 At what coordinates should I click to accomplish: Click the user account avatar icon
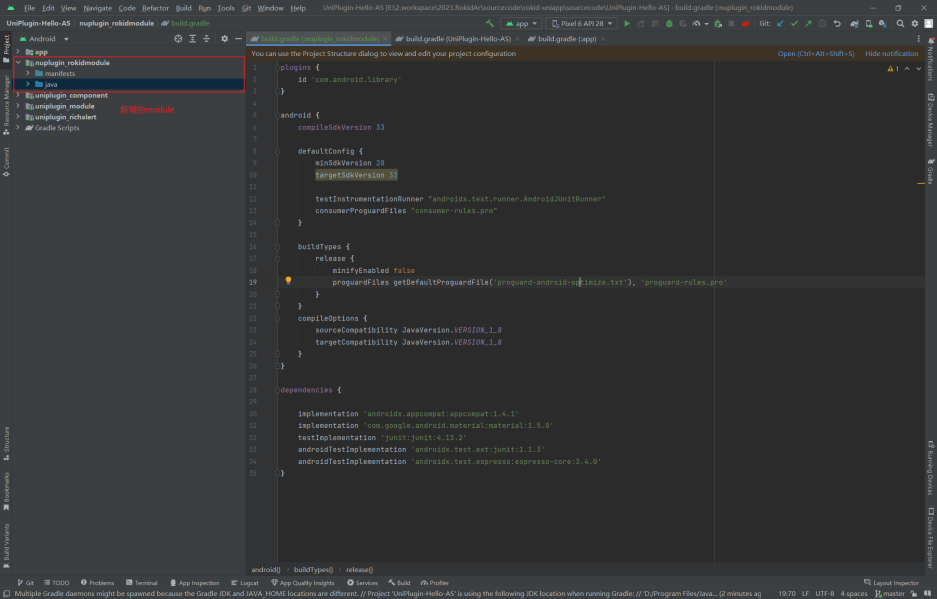929,23
